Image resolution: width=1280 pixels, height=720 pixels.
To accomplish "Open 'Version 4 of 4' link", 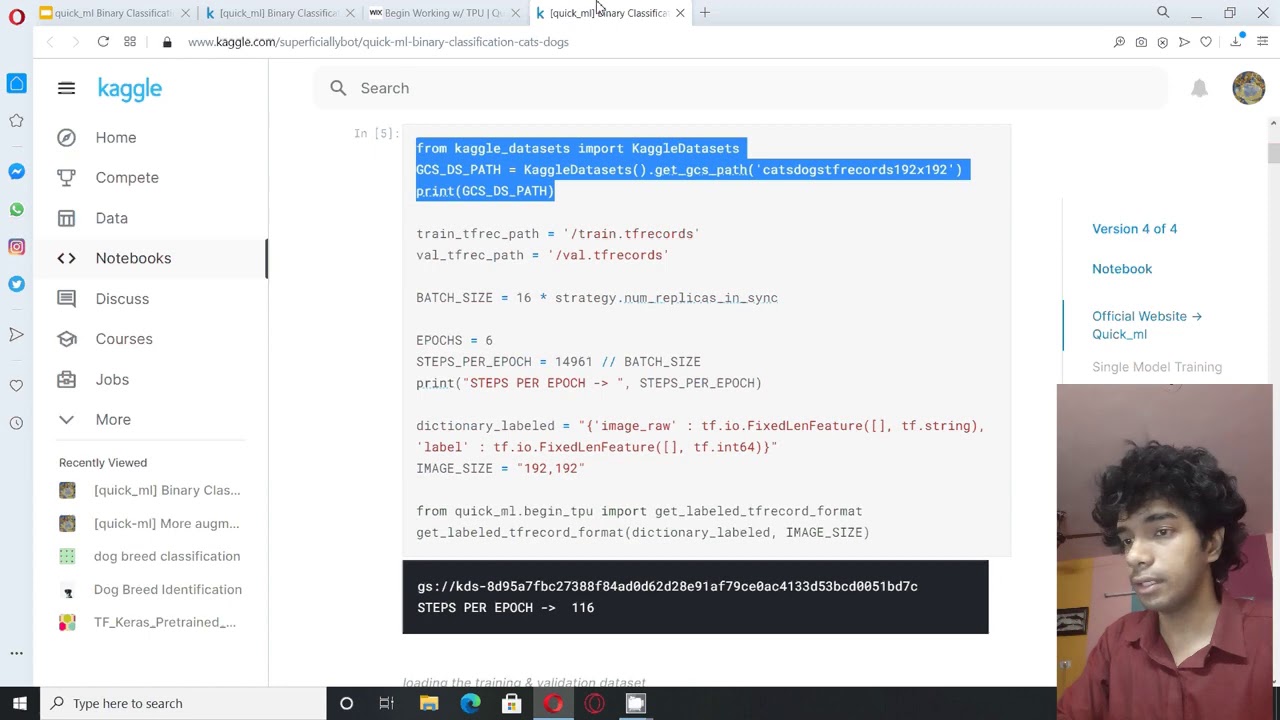I will point(1134,229).
